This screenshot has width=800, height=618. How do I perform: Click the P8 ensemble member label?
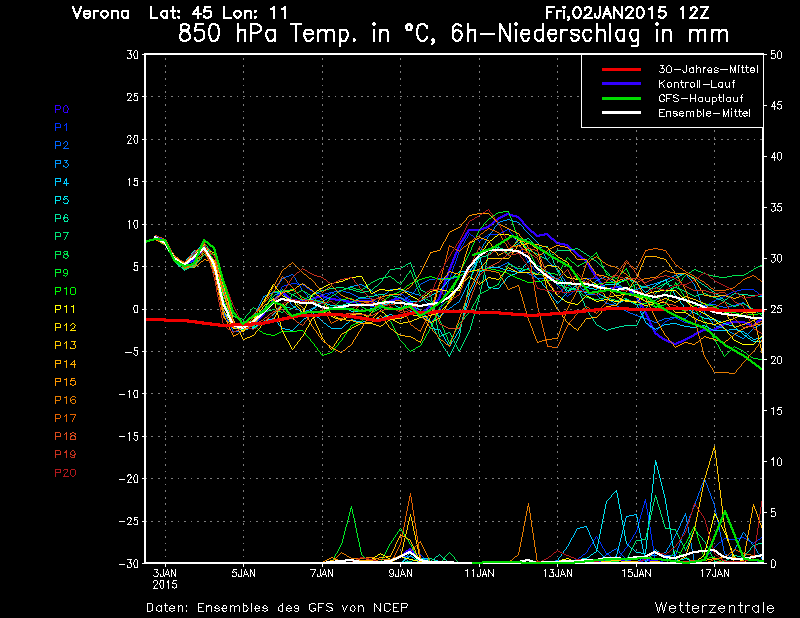(x=62, y=255)
